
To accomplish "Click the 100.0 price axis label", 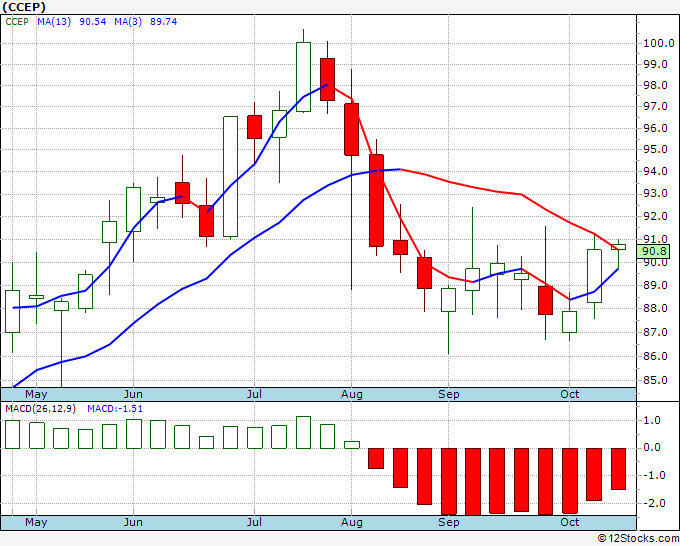I will coord(659,43).
